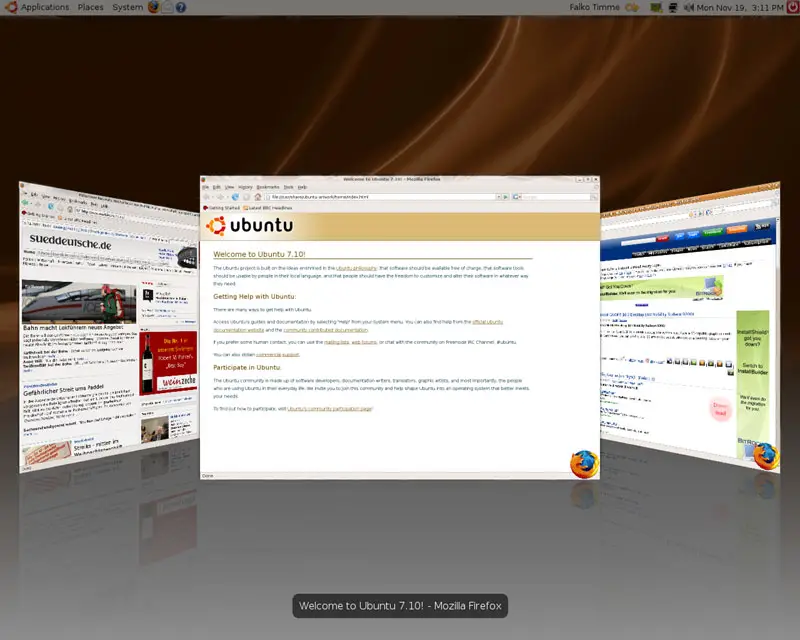
Task: Click the Firefox icon on the right window preview
Action: [766, 456]
